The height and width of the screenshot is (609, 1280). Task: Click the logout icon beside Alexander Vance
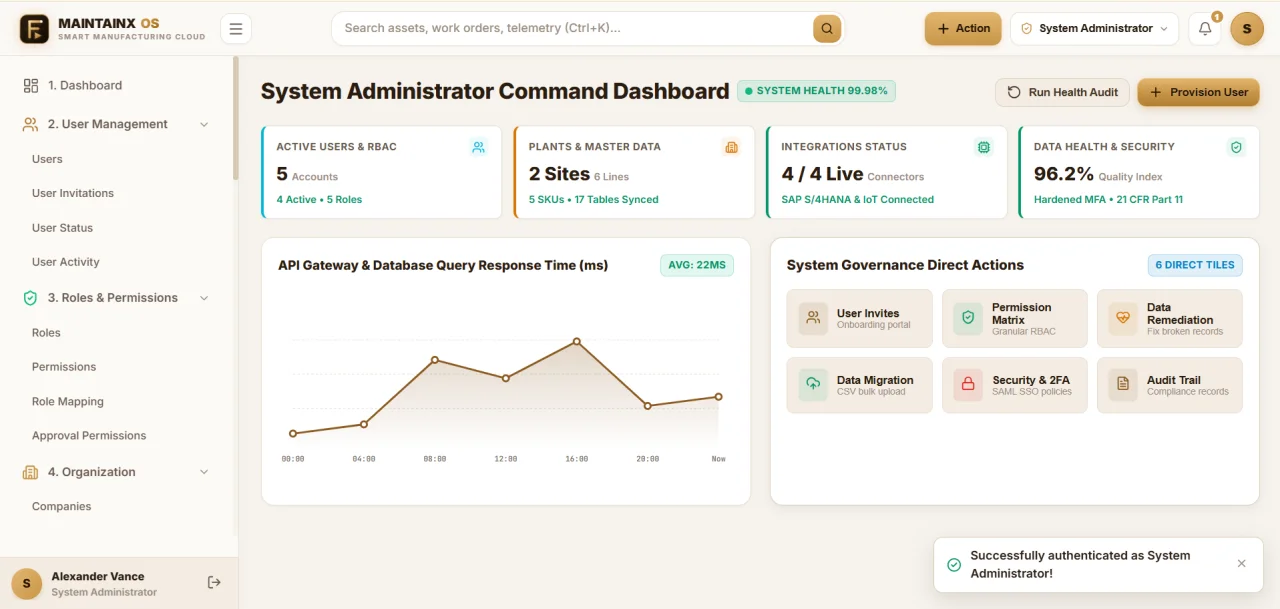[x=214, y=583]
